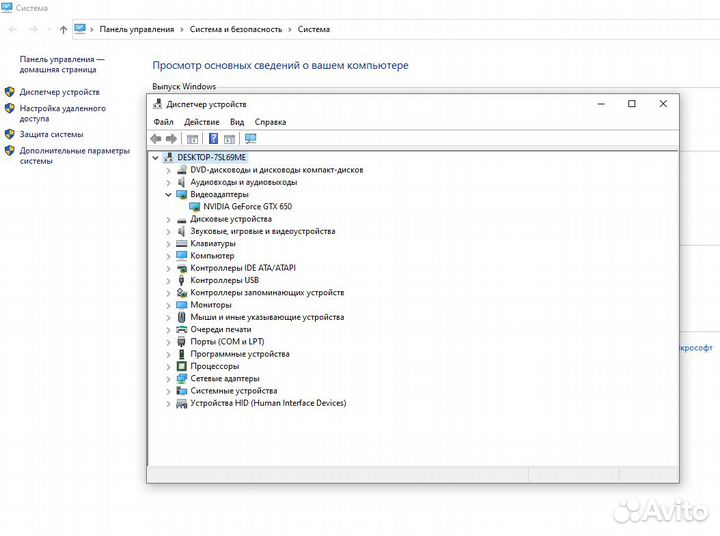Viewport: 720px width, 536px height.
Task: Expand the Сетевые адаптеры category
Action: (168, 379)
